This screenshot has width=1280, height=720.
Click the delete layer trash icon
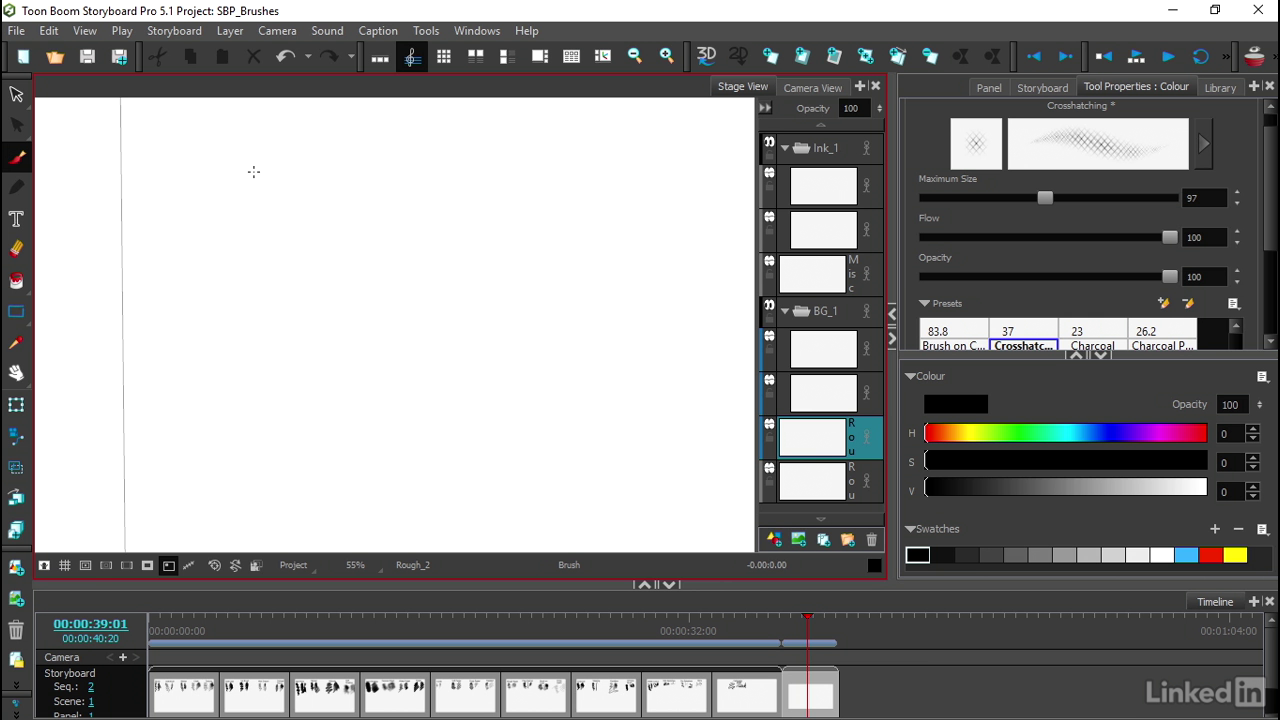point(872,540)
